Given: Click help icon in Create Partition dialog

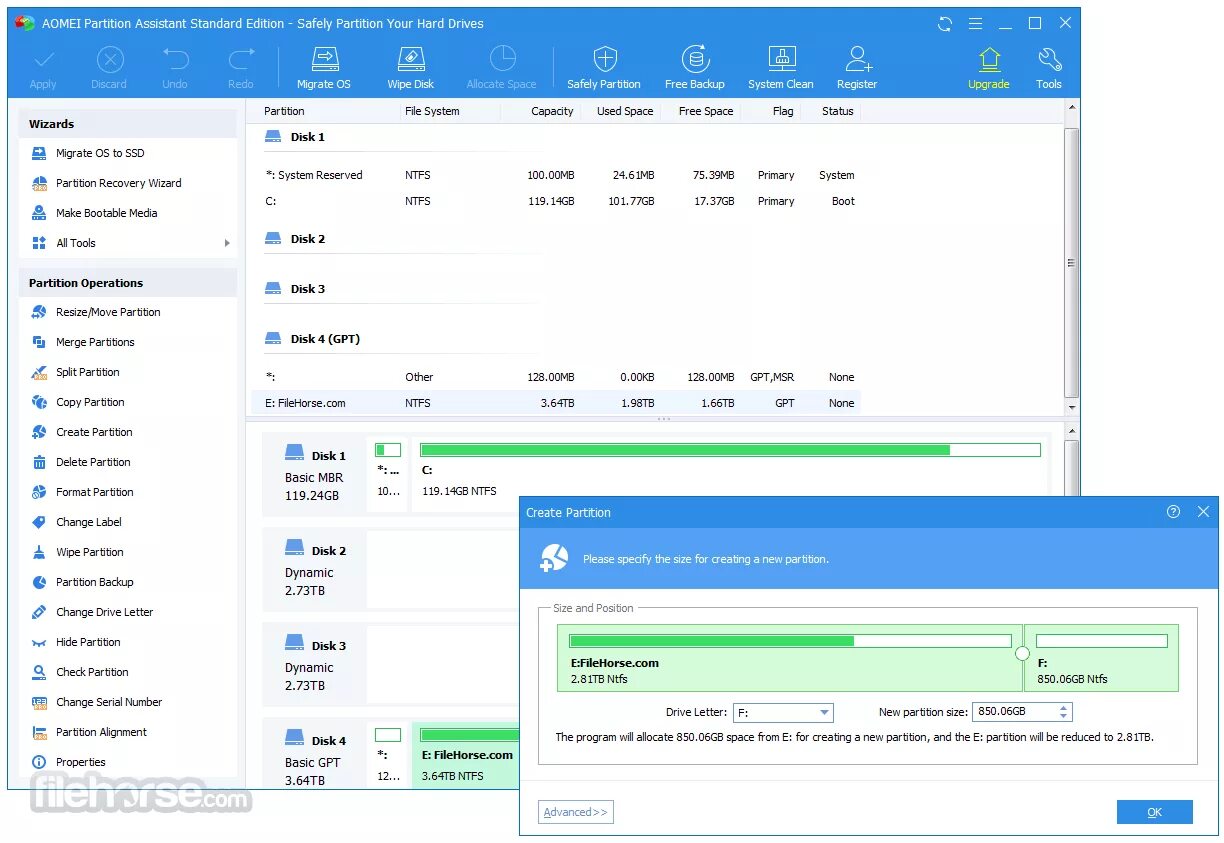Looking at the screenshot, I should pos(1173,512).
